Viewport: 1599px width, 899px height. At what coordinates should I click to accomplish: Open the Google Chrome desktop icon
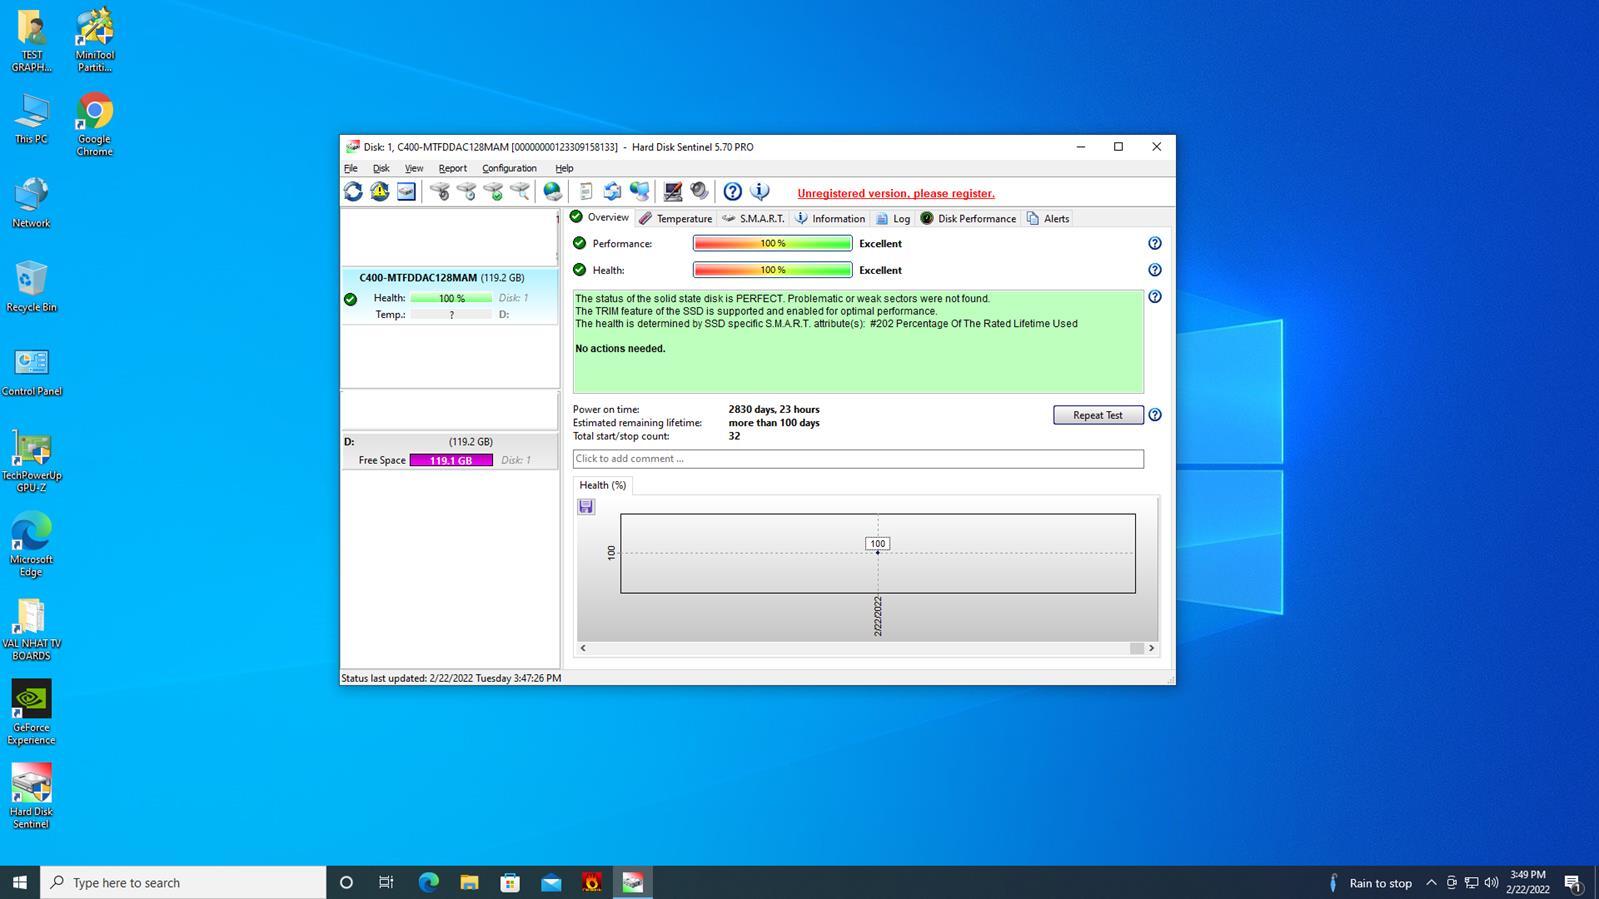94,124
